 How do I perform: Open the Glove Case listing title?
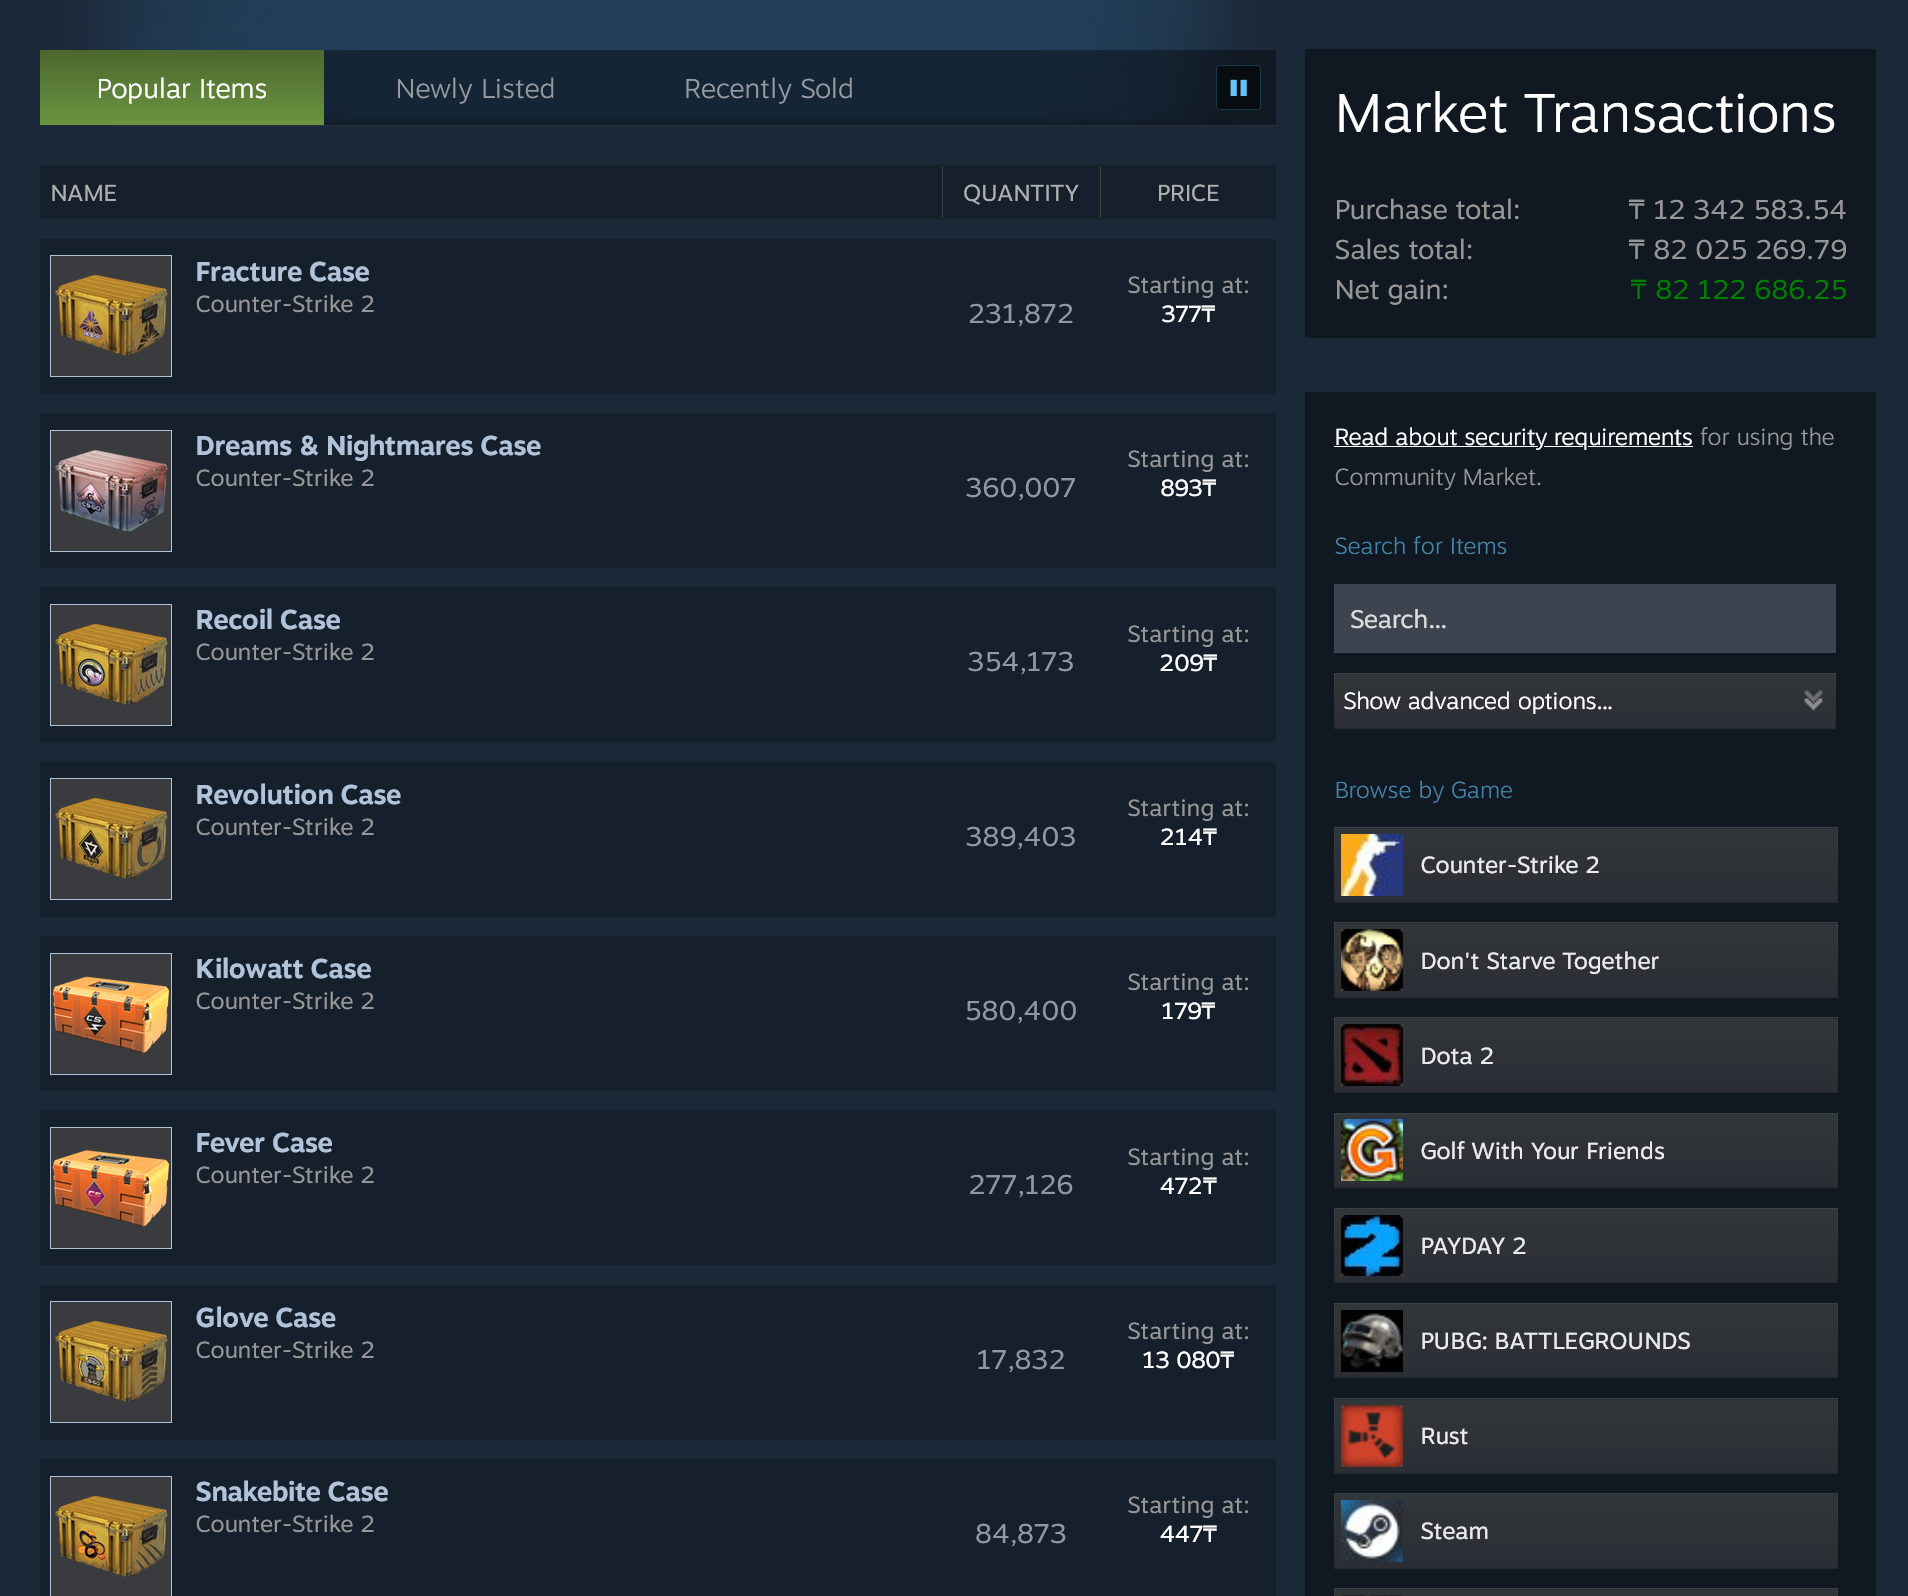coord(266,1318)
